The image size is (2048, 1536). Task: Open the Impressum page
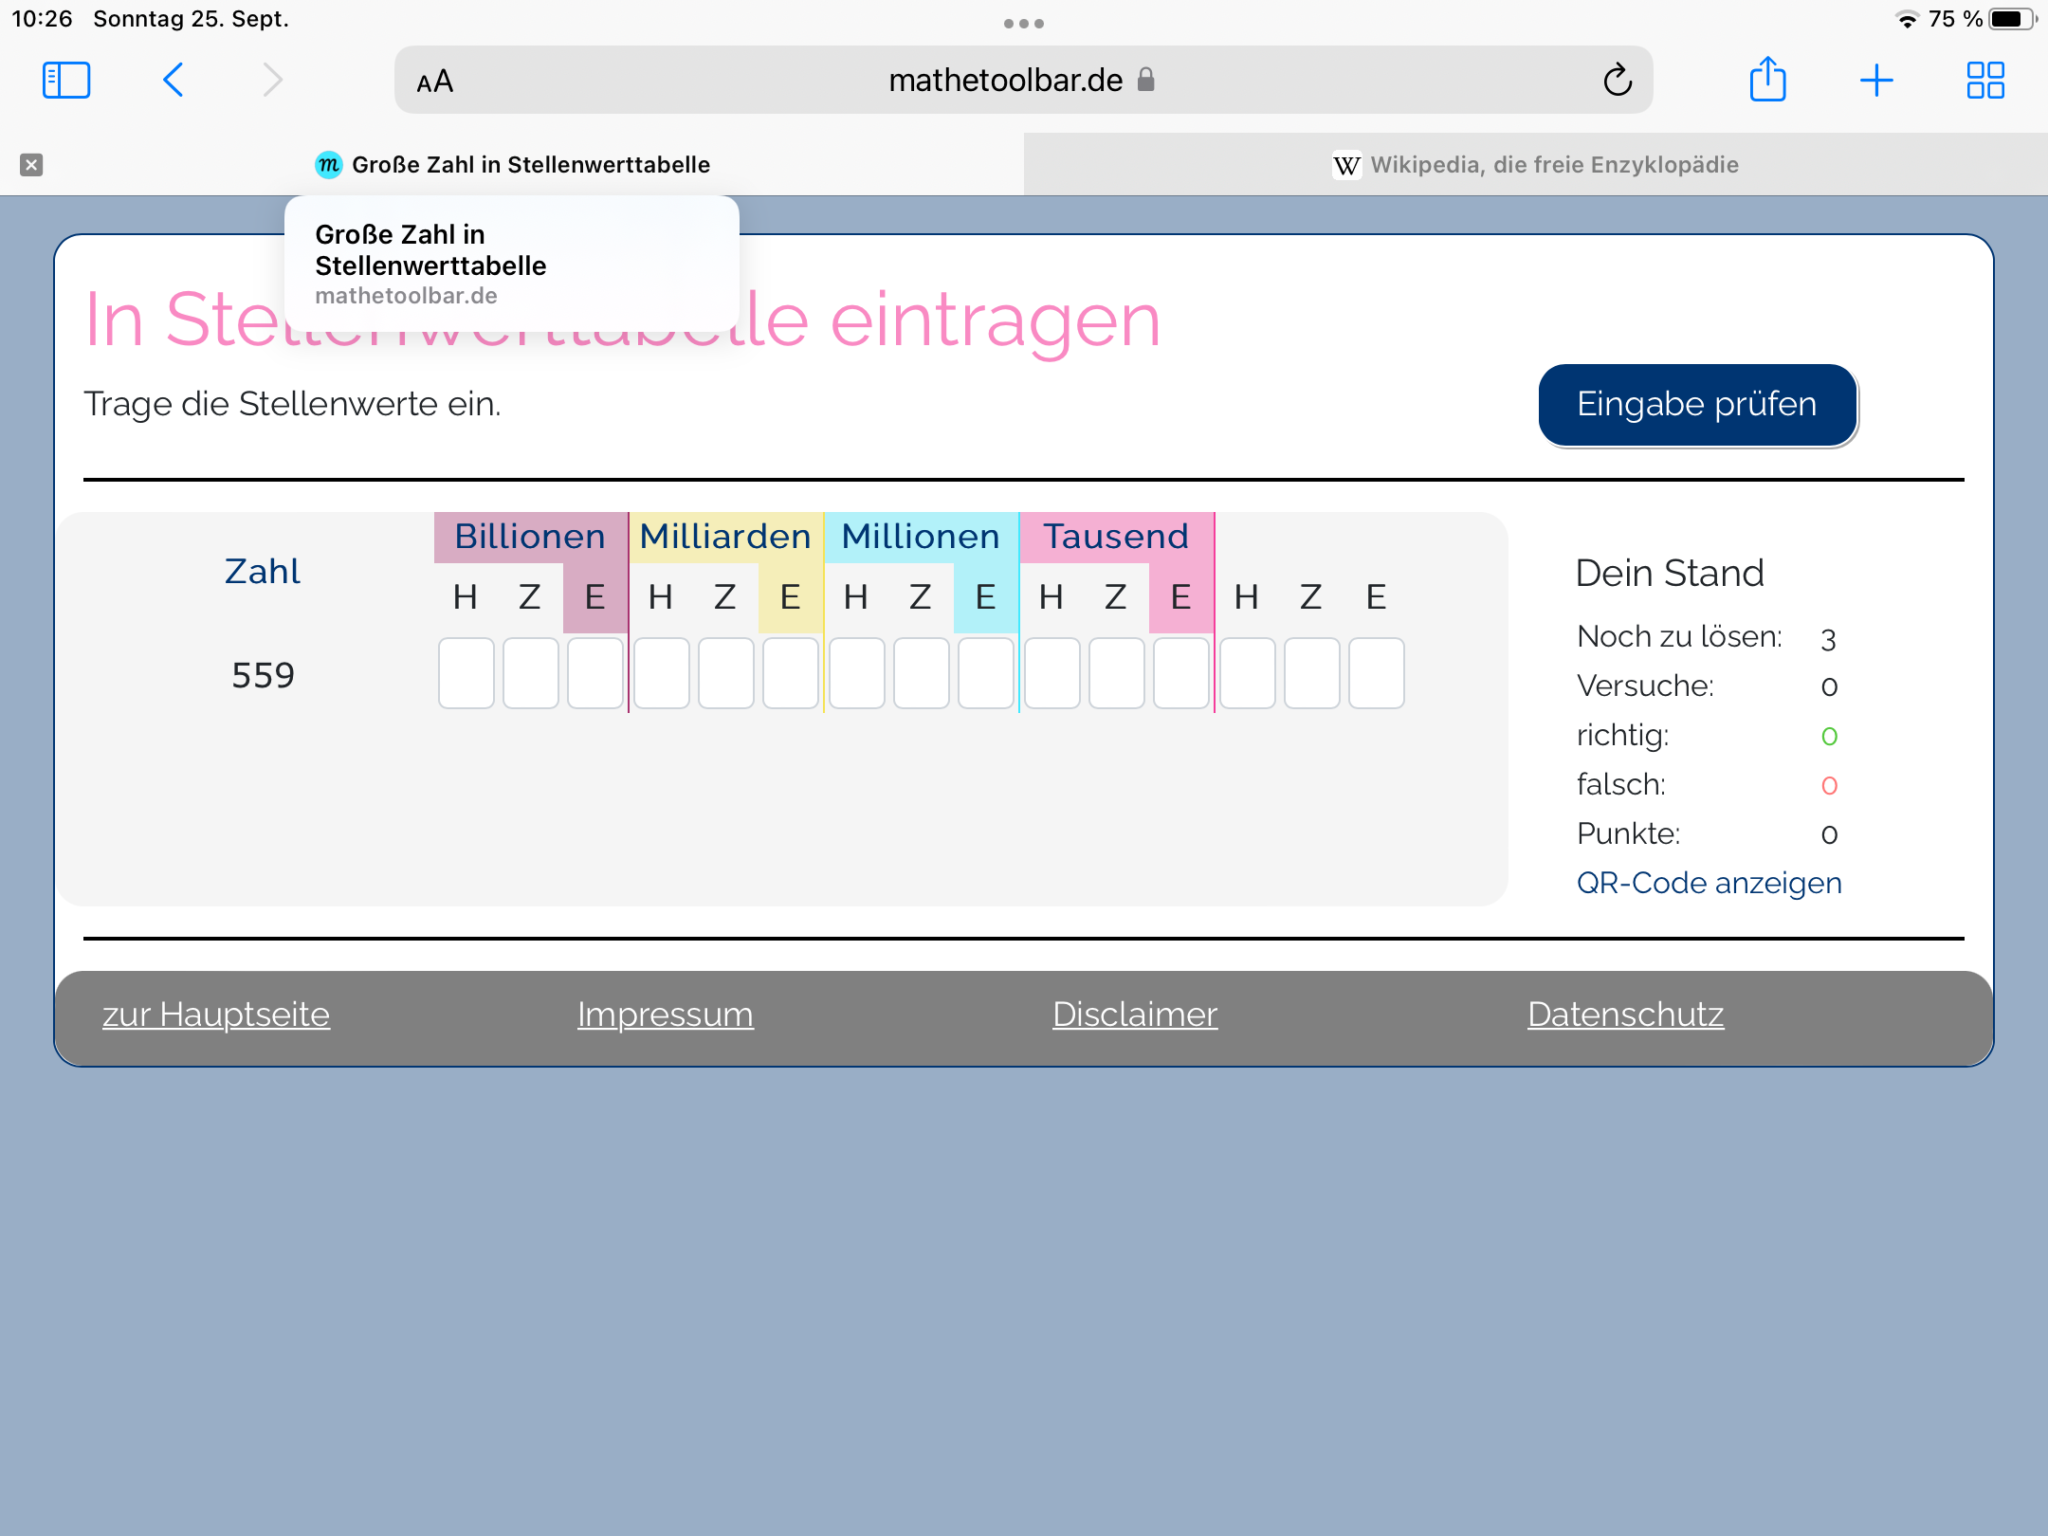[x=665, y=1014]
